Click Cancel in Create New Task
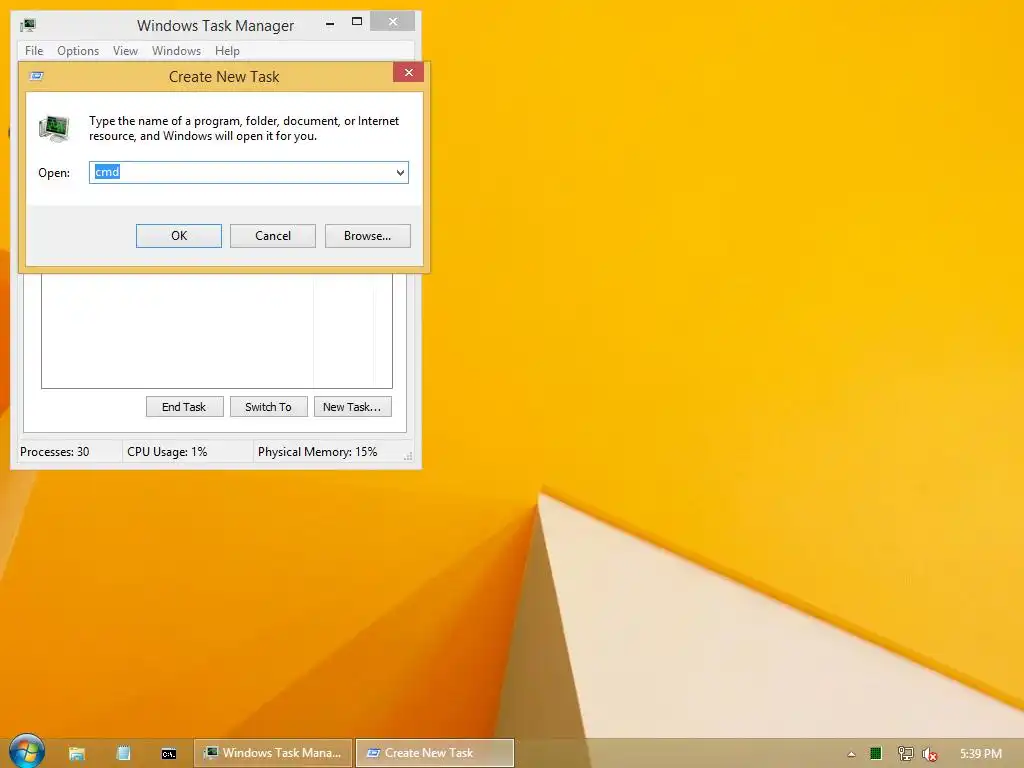The height and width of the screenshot is (768, 1024). click(x=273, y=236)
